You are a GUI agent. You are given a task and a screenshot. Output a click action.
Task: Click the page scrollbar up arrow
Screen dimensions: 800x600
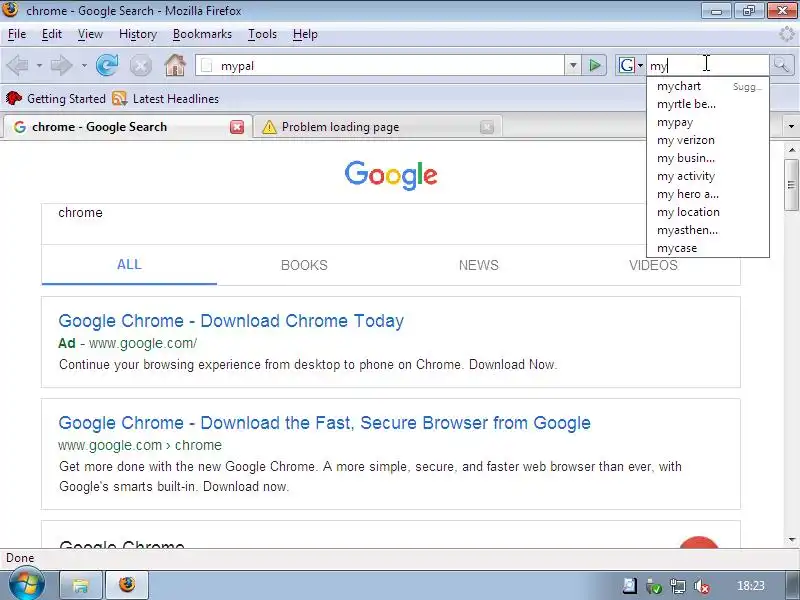point(791,150)
